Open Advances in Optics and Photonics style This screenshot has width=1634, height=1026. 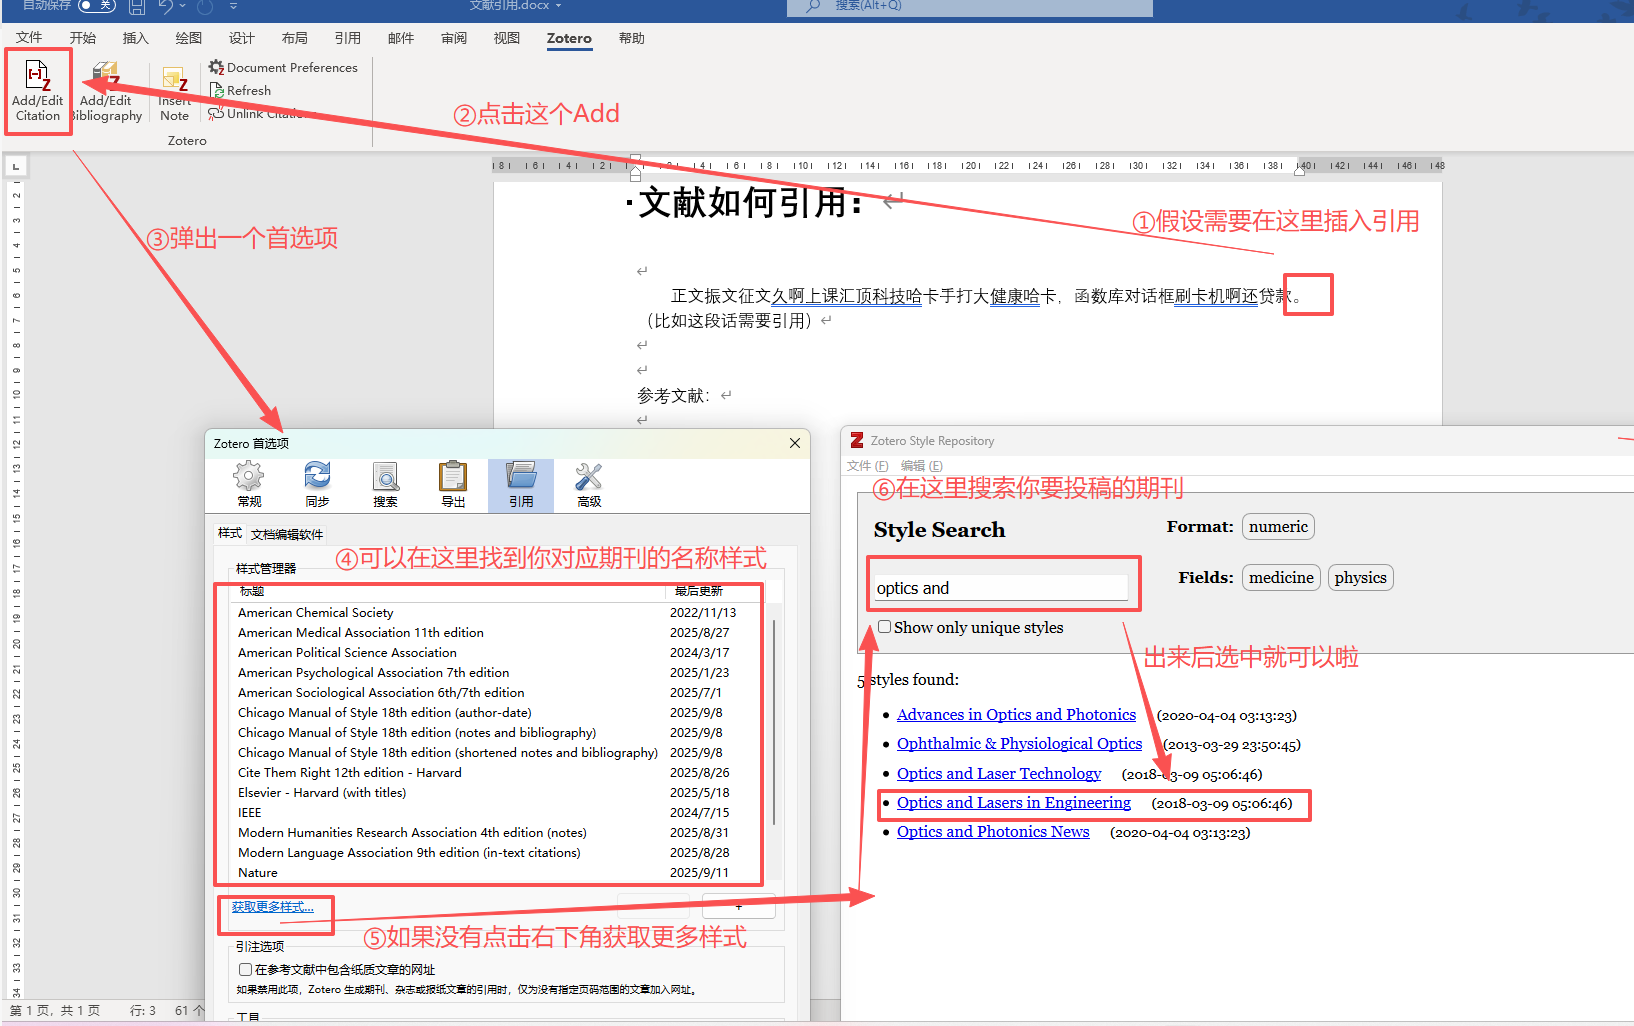pyautogui.click(x=1016, y=715)
